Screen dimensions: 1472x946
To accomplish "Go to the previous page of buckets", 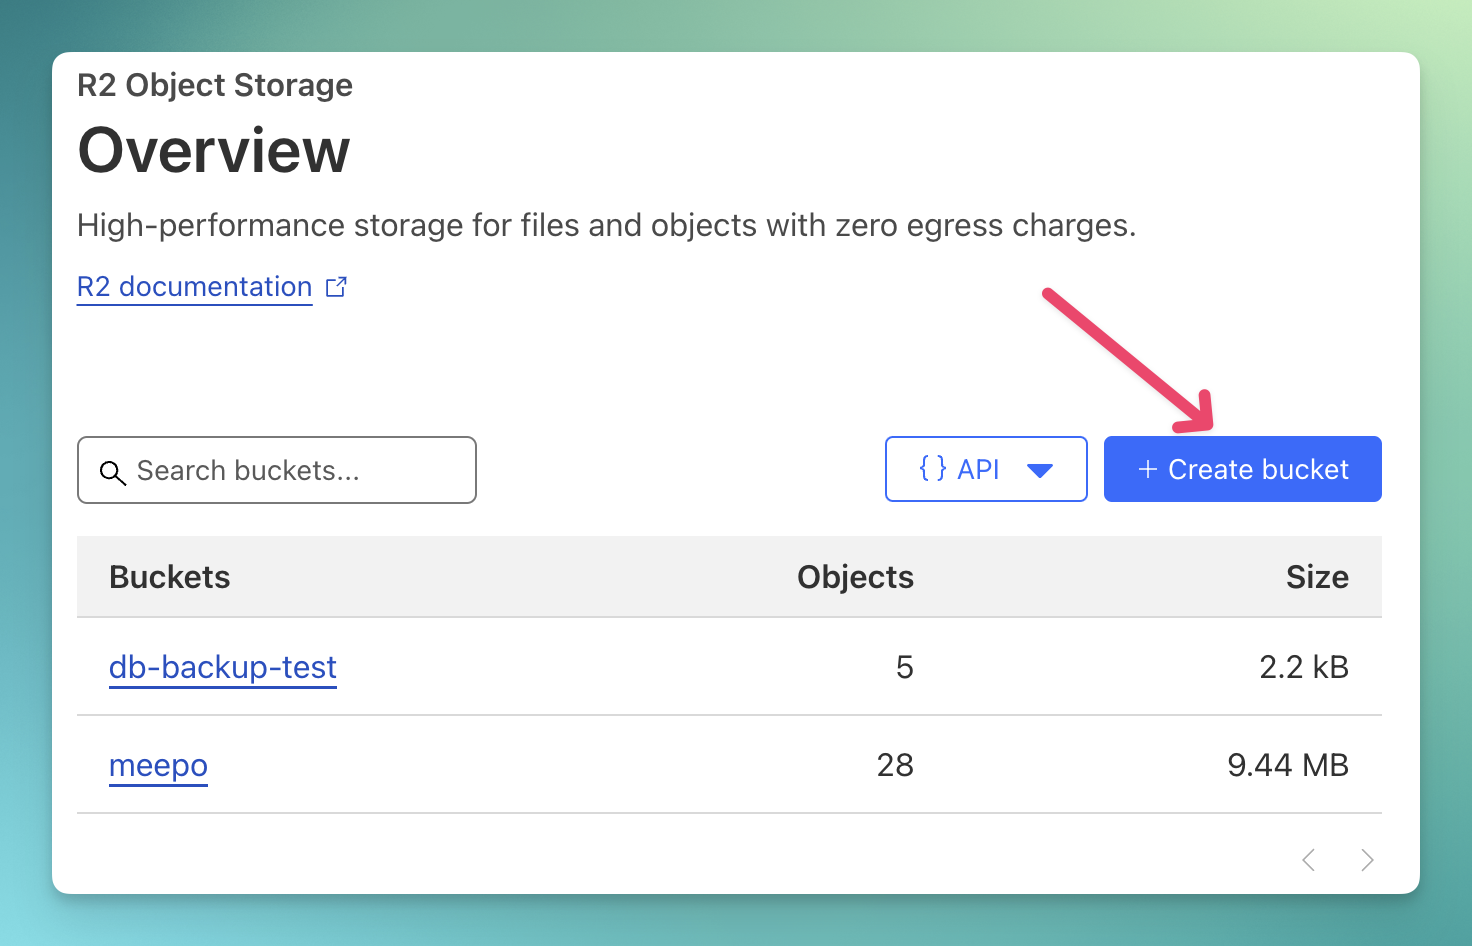I will coord(1309,860).
